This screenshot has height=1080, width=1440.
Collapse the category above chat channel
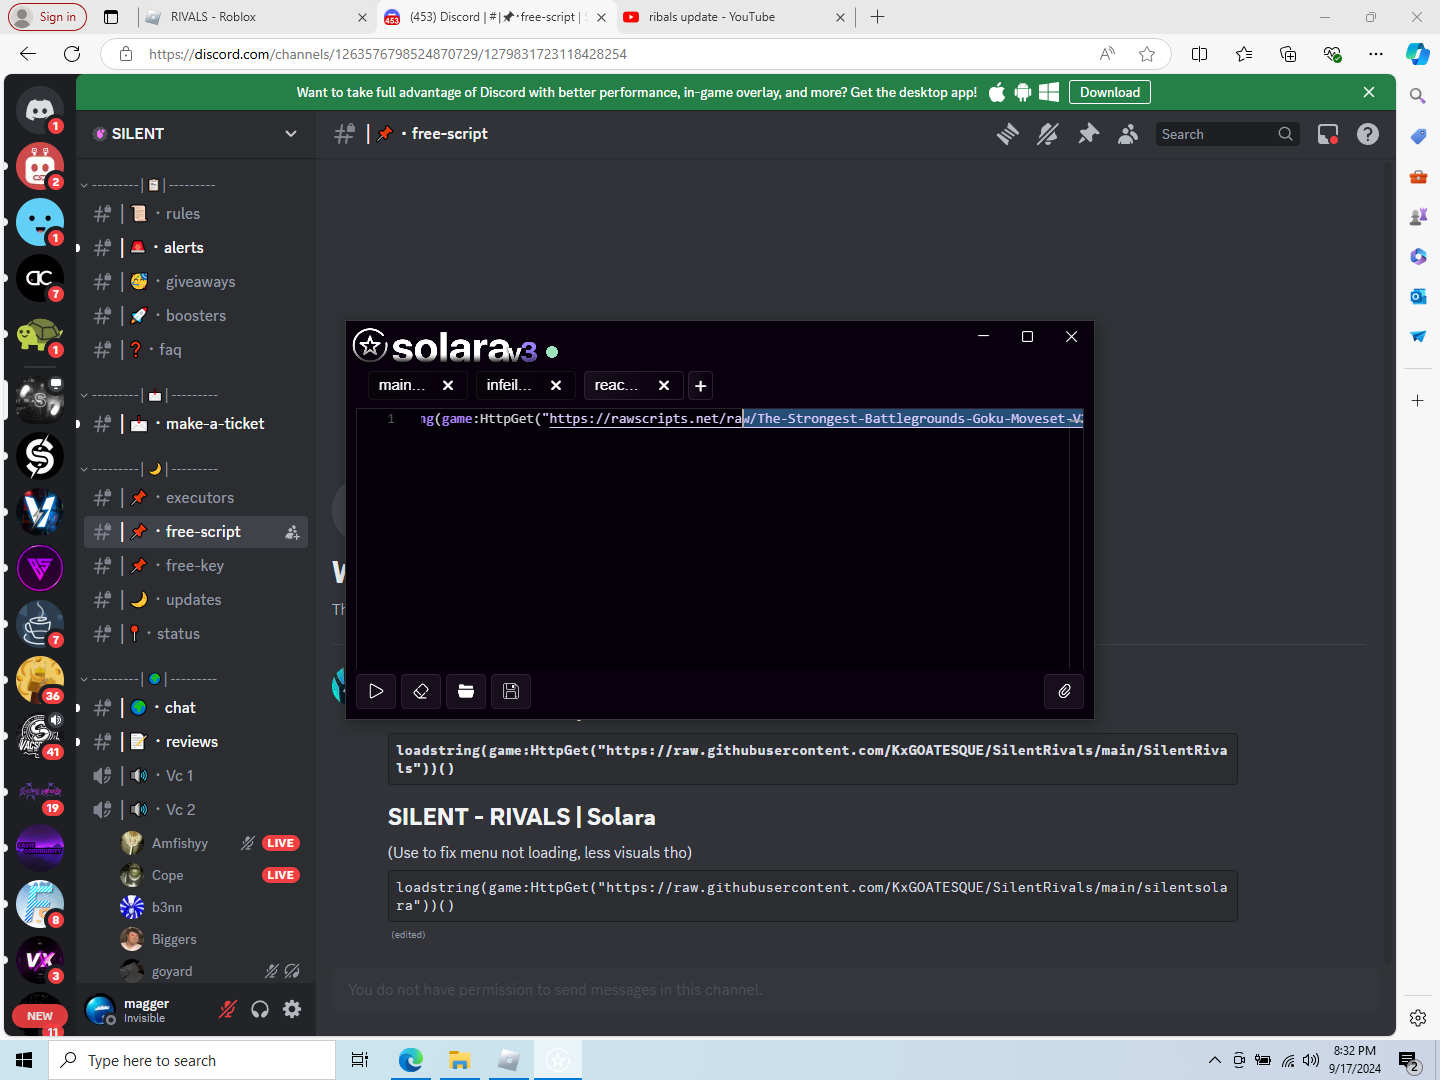(x=150, y=679)
